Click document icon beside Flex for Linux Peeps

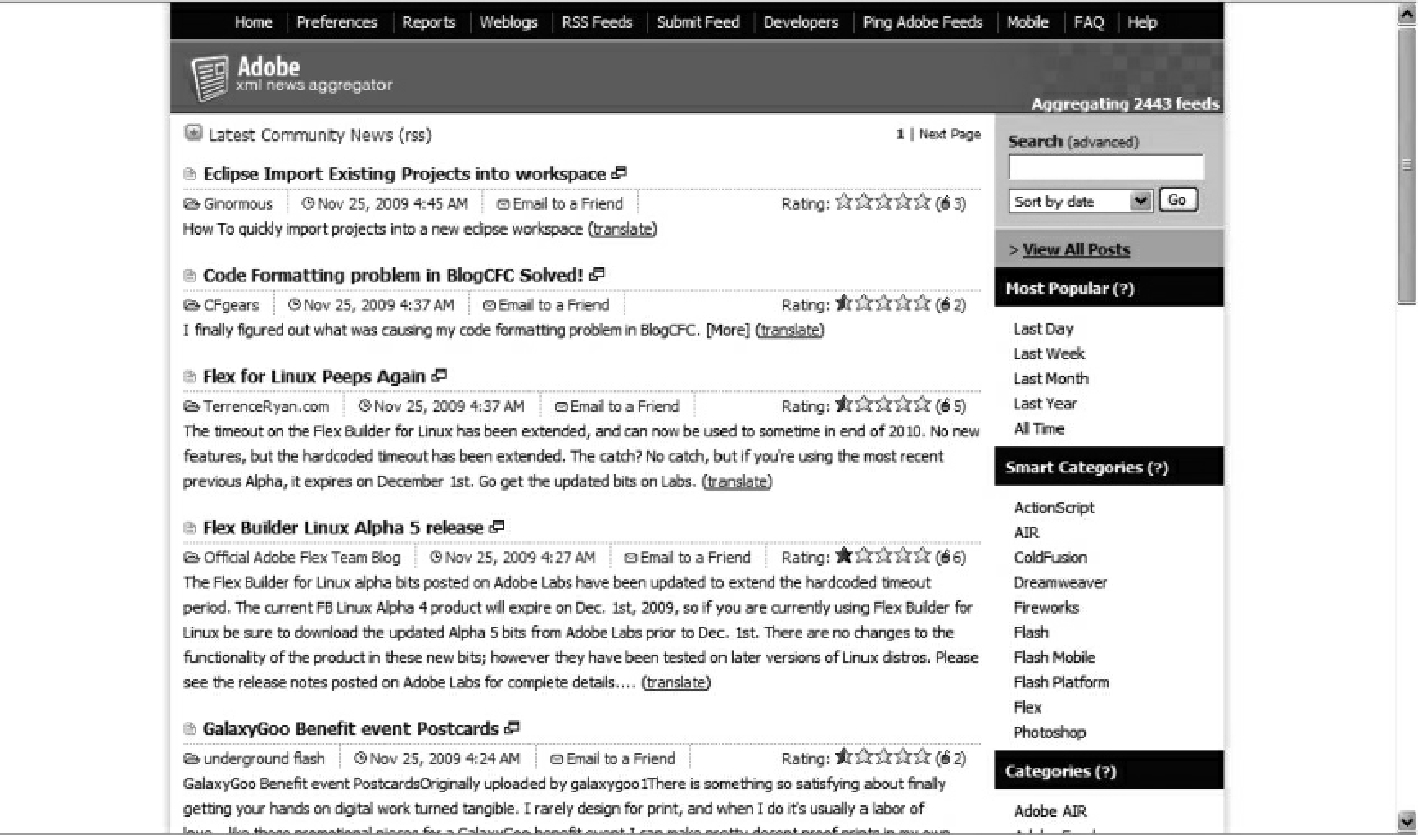(x=190, y=377)
